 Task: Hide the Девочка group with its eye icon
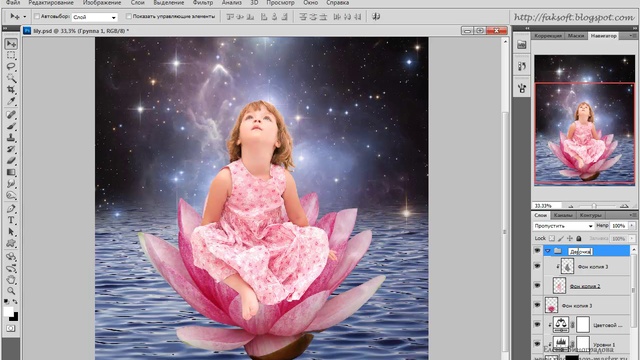(537, 251)
